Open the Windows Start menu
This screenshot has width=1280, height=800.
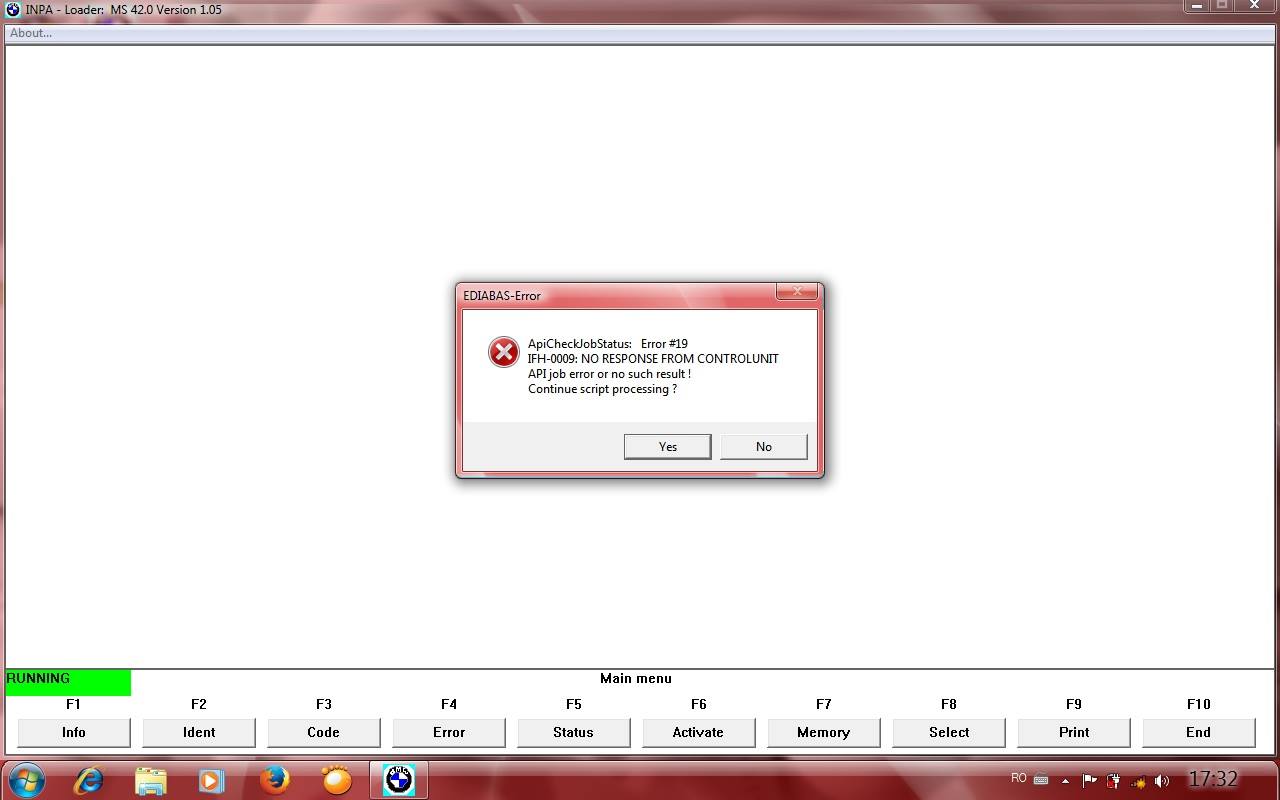pyautogui.click(x=27, y=779)
